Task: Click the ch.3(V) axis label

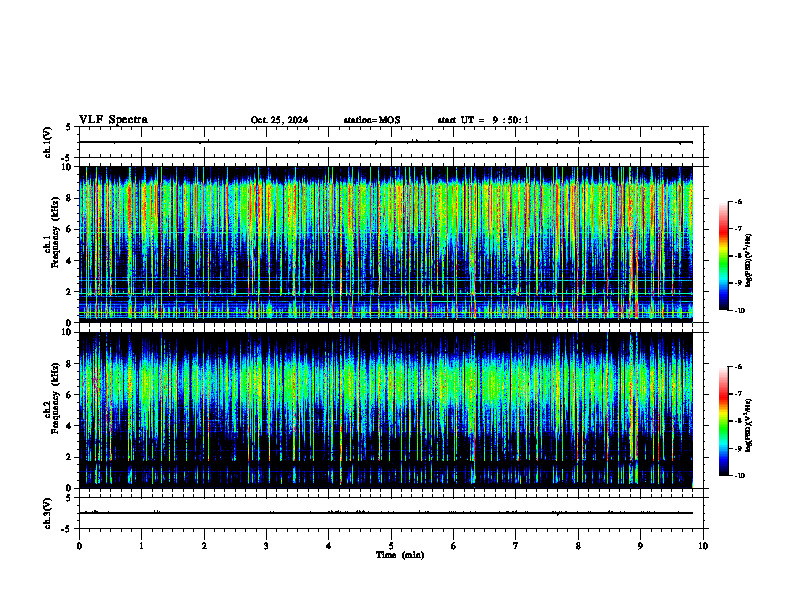Action: pyautogui.click(x=48, y=513)
